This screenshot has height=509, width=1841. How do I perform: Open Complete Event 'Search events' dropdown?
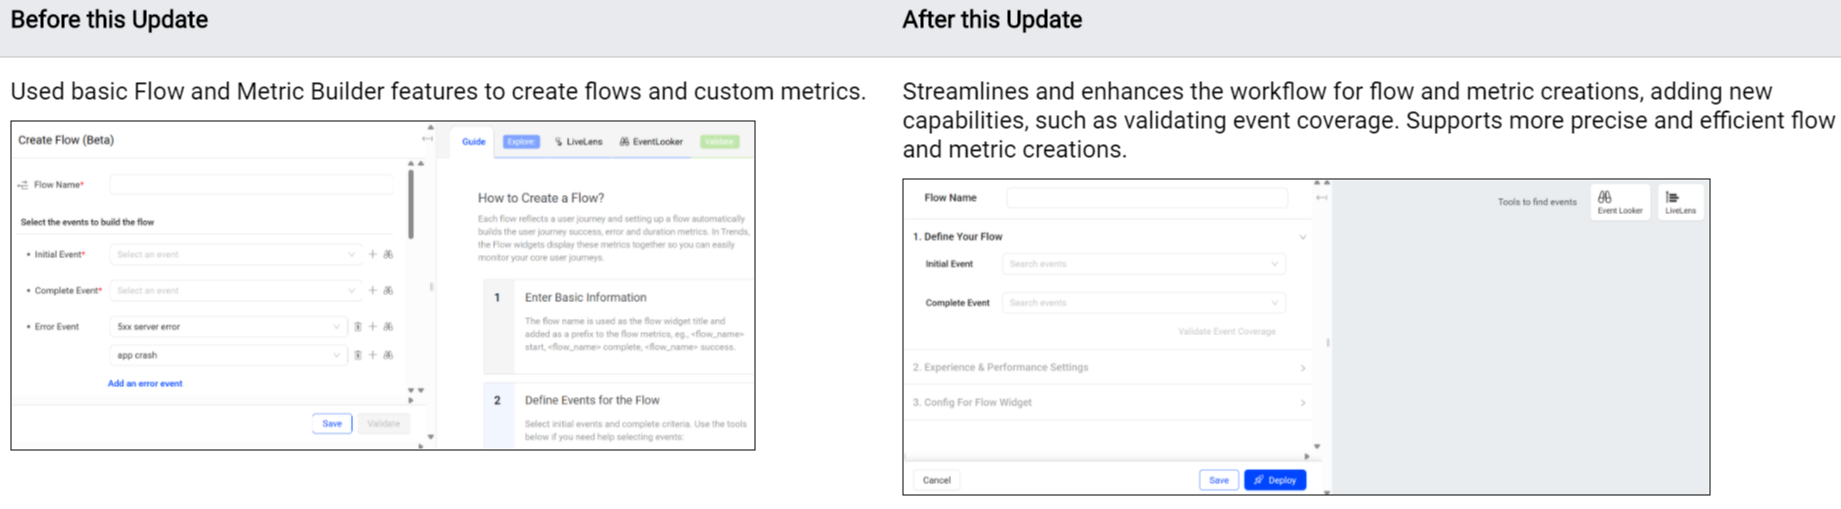coord(1144,303)
